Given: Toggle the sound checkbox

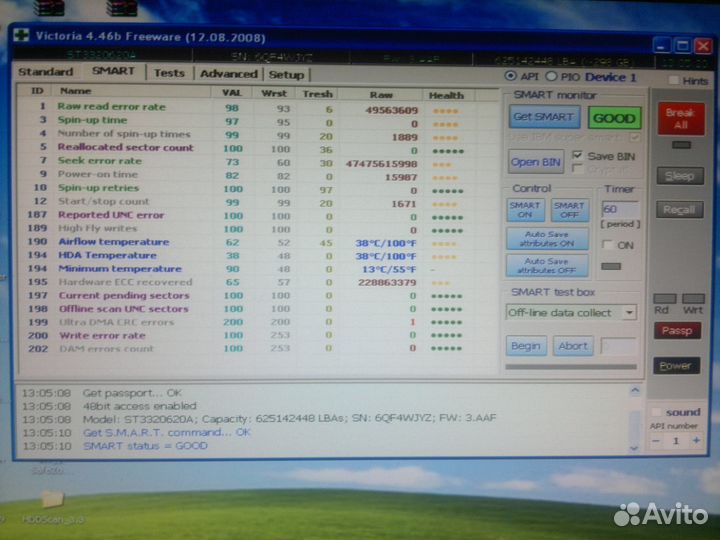Looking at the screenshot, I should (x=657, y=412).
